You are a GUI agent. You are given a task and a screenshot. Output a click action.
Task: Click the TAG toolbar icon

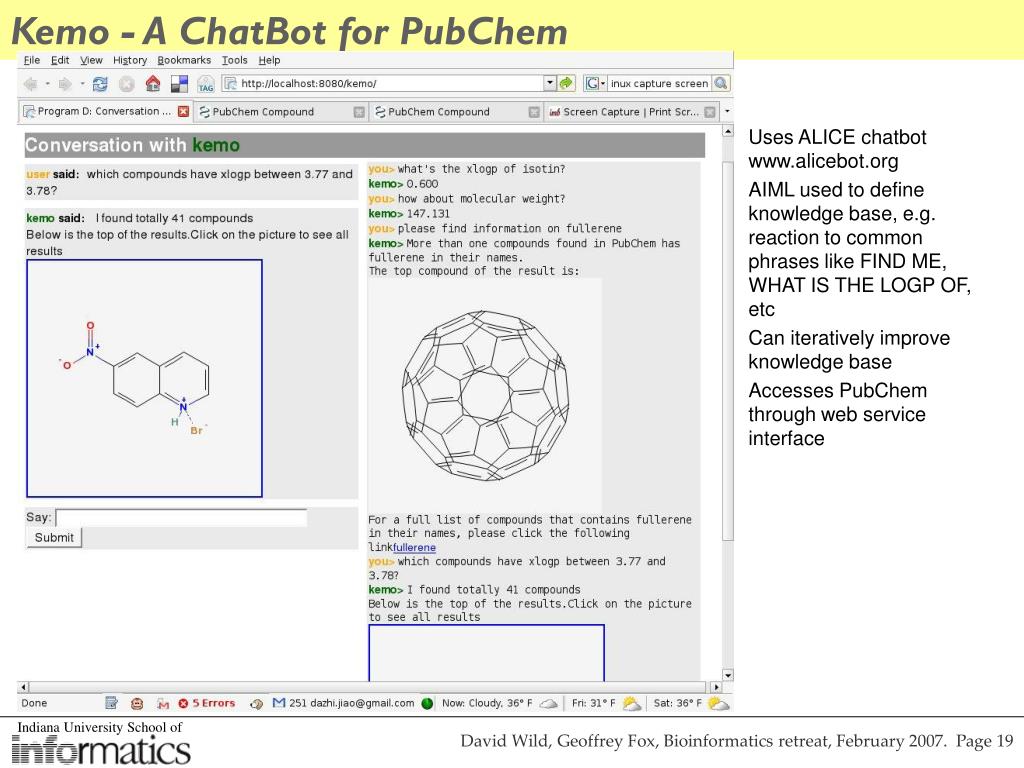[x=206, y=84]
